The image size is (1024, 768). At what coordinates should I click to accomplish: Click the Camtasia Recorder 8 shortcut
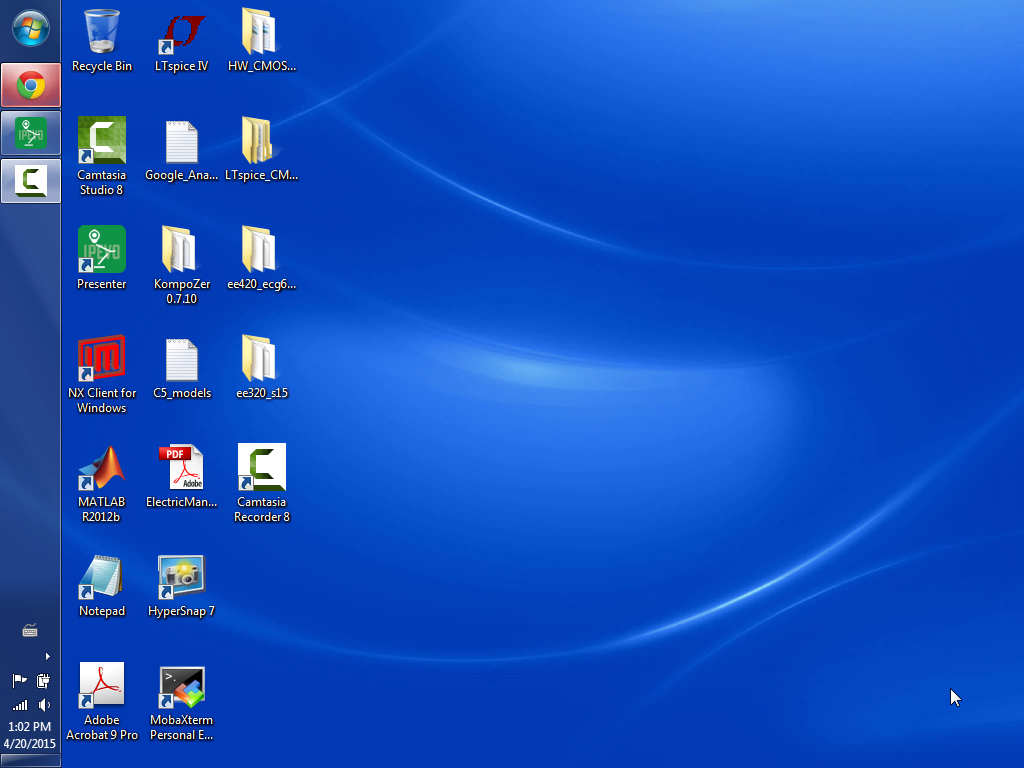coord(262,468)
